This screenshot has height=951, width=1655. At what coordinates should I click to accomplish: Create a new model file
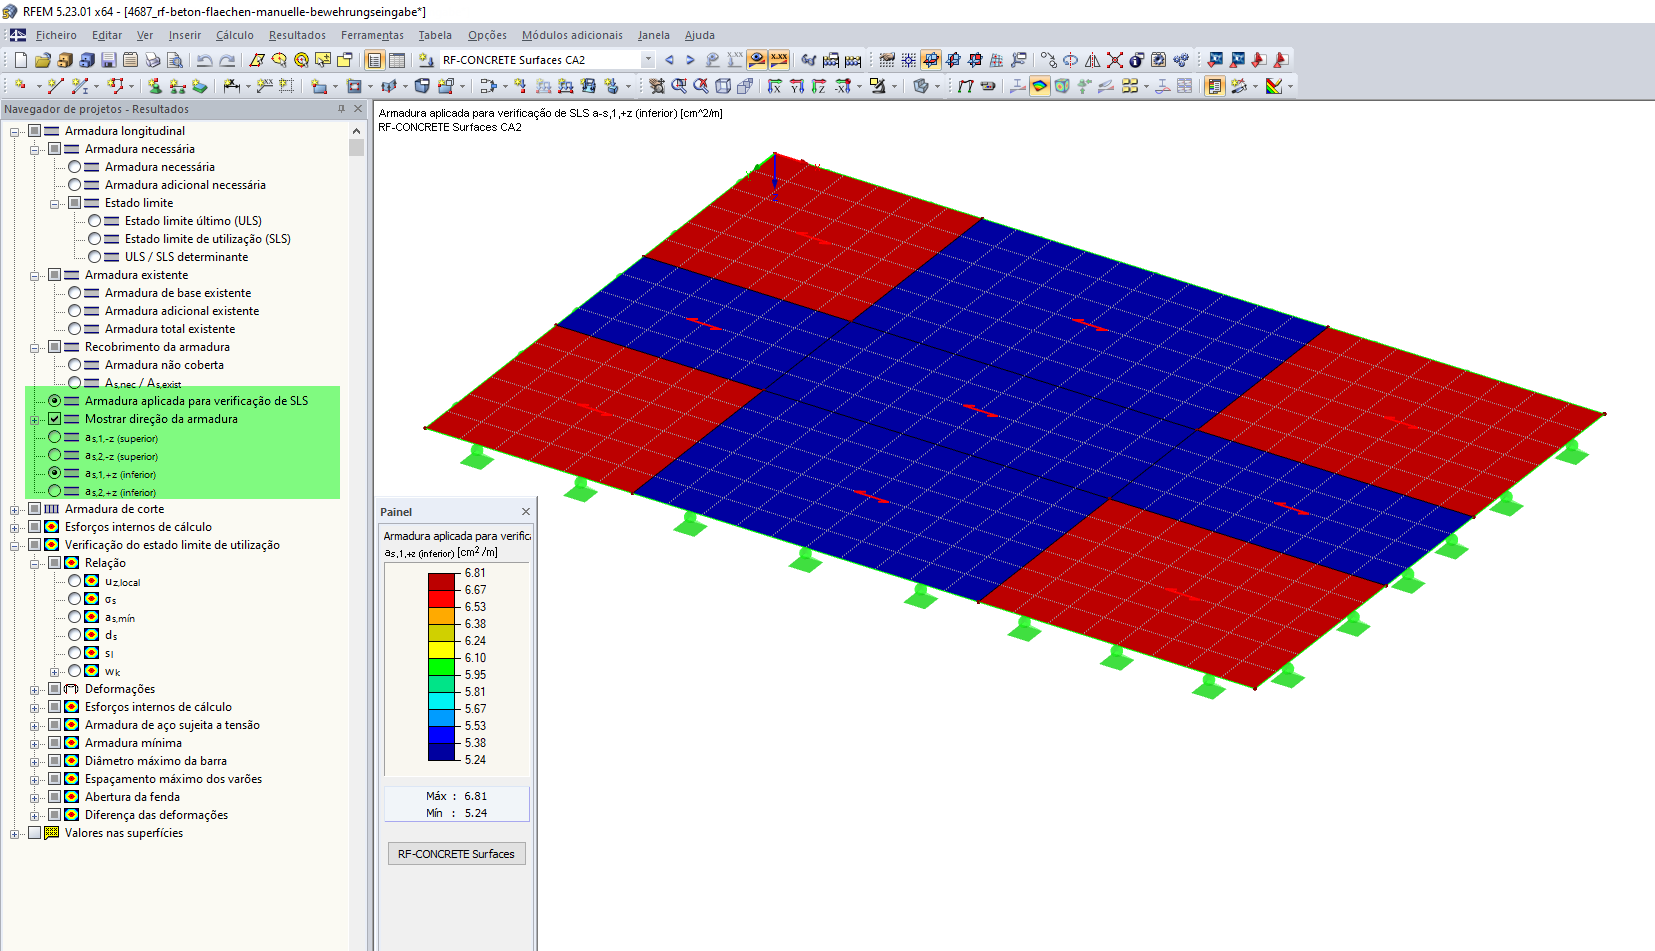pyautogui.click(x=20, y=60)
